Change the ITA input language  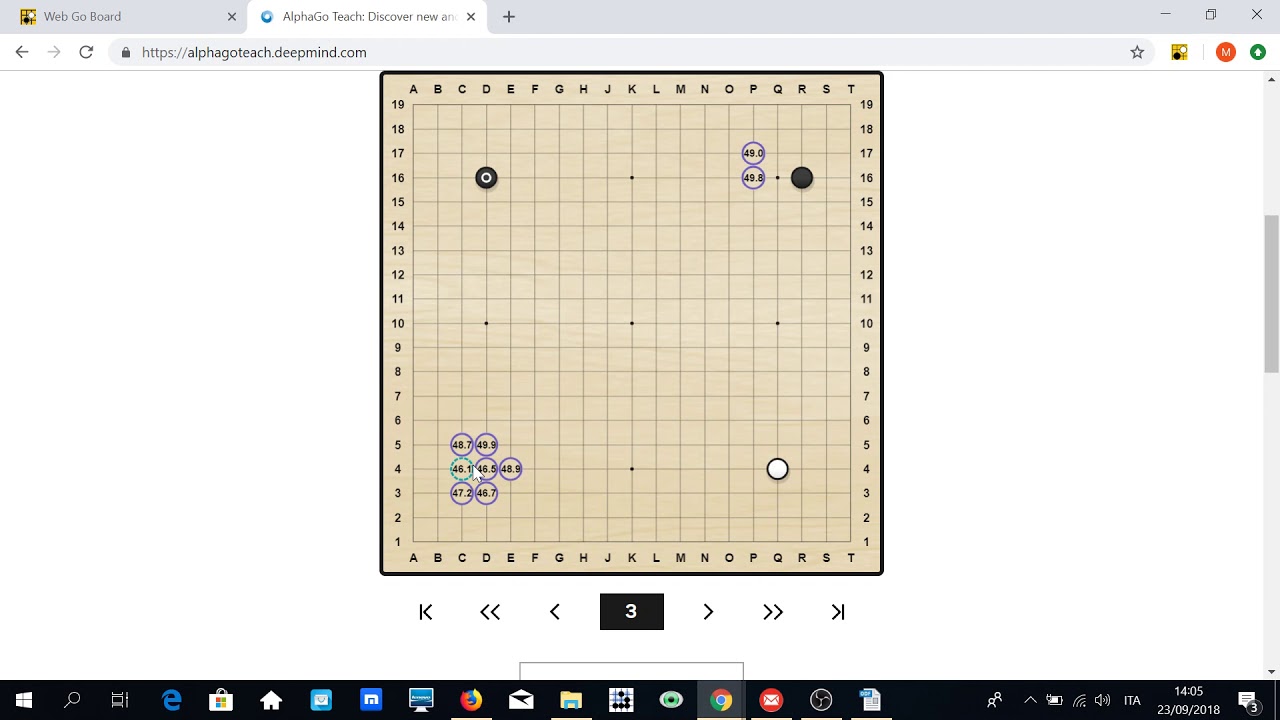tap(1132, 700)
